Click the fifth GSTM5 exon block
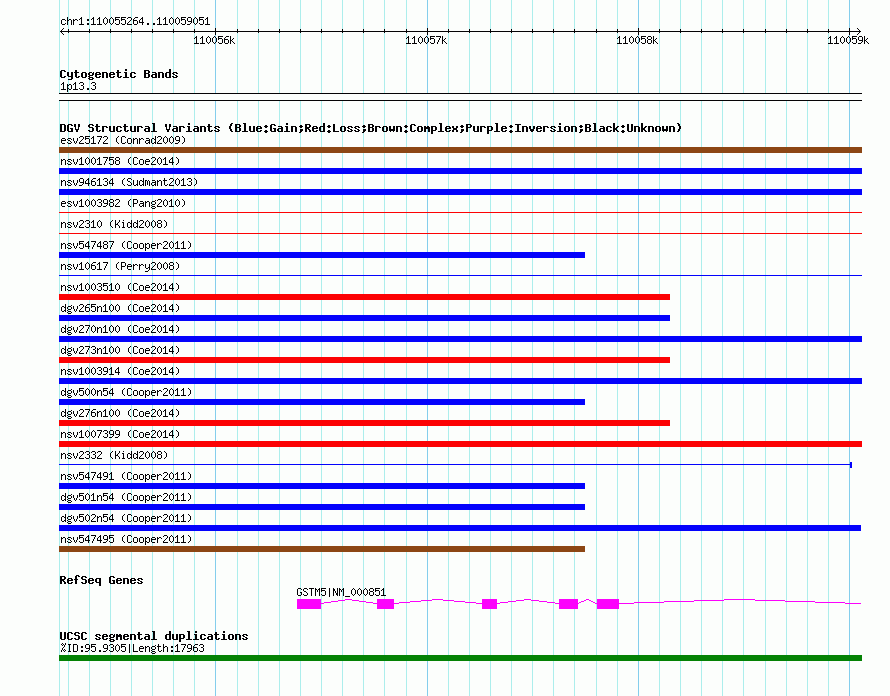Viewport: 890px width, 696px height. tap(608, 604)
